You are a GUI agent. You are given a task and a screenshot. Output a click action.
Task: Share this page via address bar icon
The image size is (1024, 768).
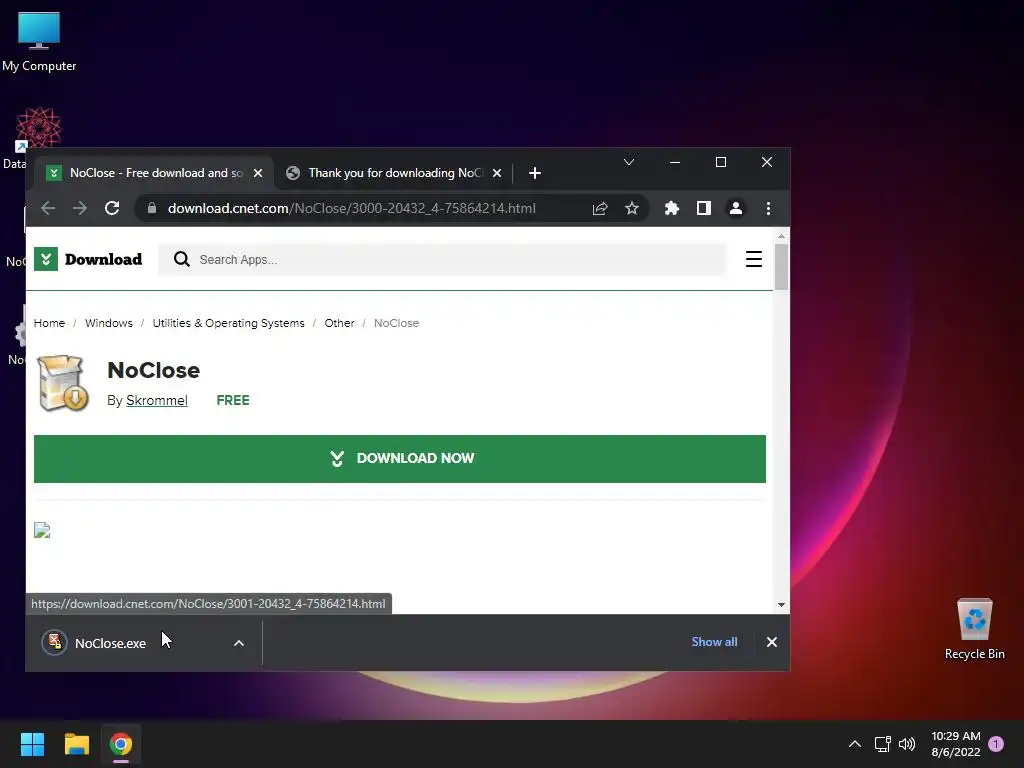pos(600,208)
